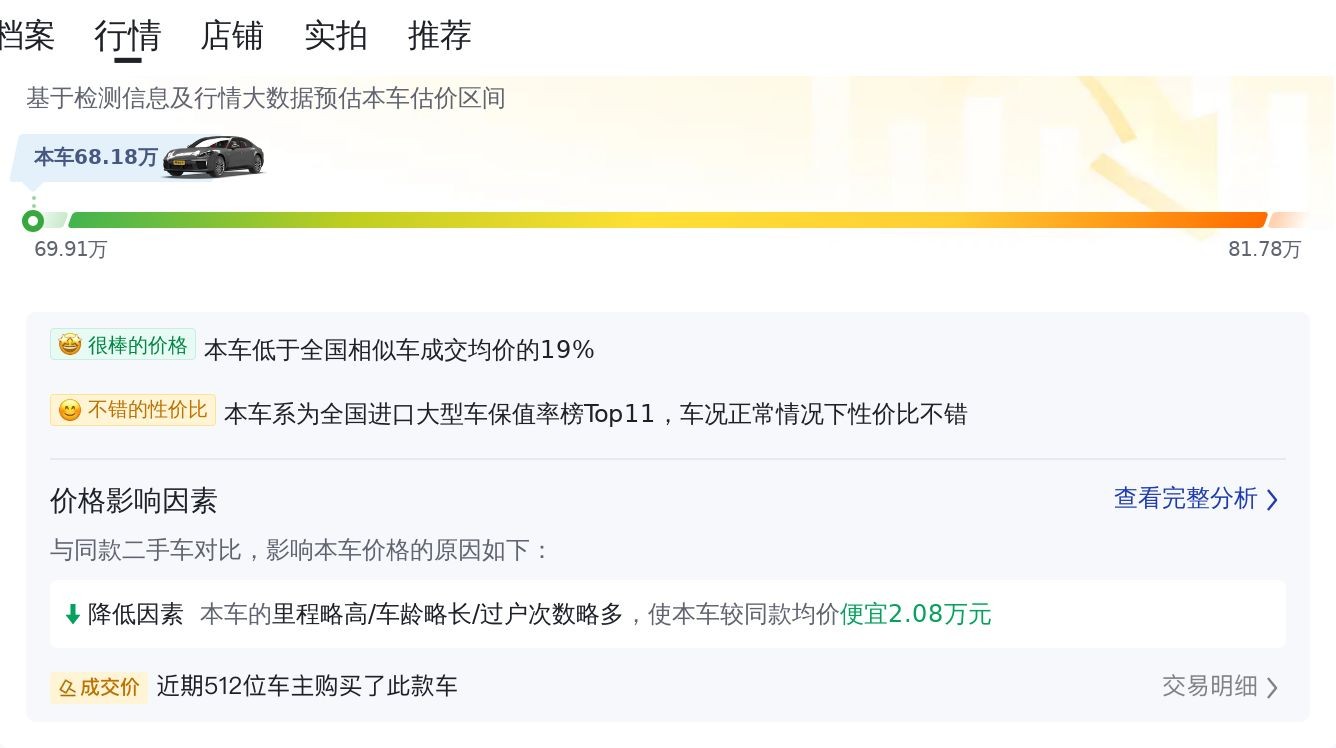Select the 行情 tab

click(127, 36)
